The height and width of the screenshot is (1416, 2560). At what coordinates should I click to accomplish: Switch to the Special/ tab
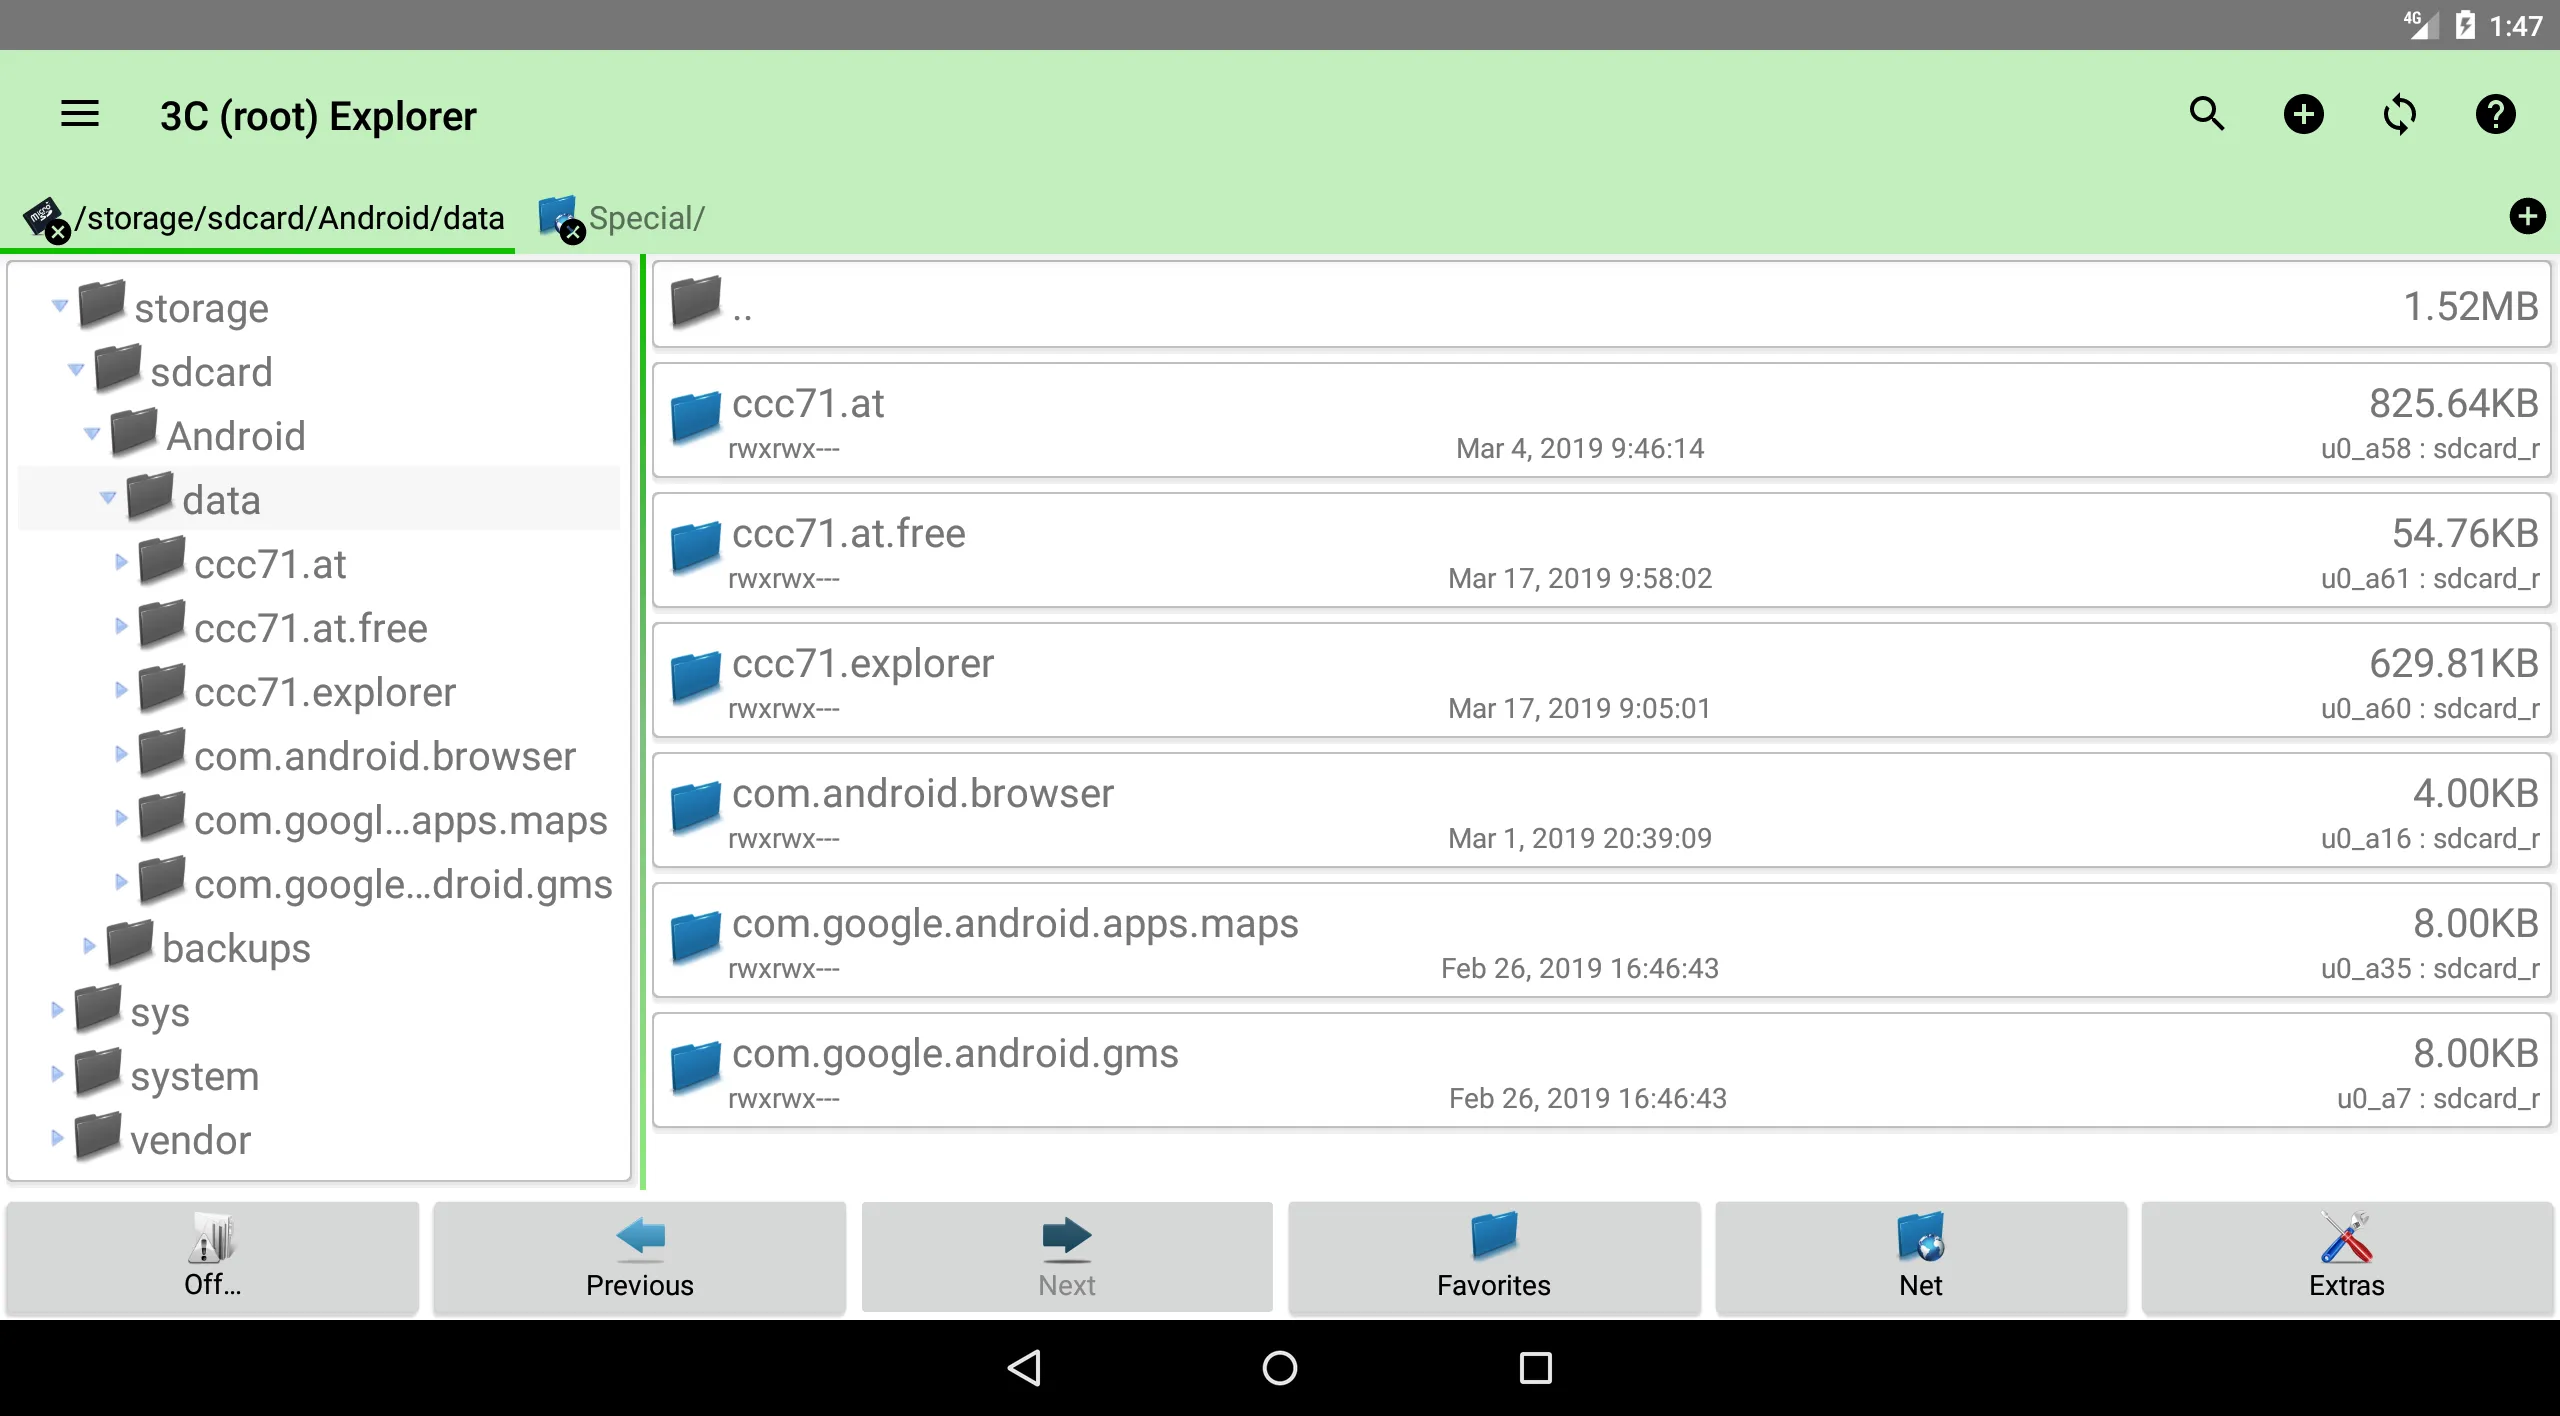click(647, 216)
